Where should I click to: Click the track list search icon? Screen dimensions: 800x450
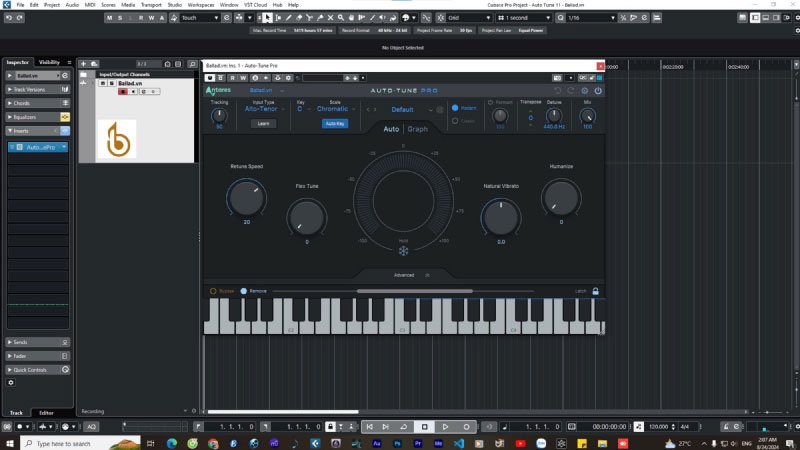point(192,64)
